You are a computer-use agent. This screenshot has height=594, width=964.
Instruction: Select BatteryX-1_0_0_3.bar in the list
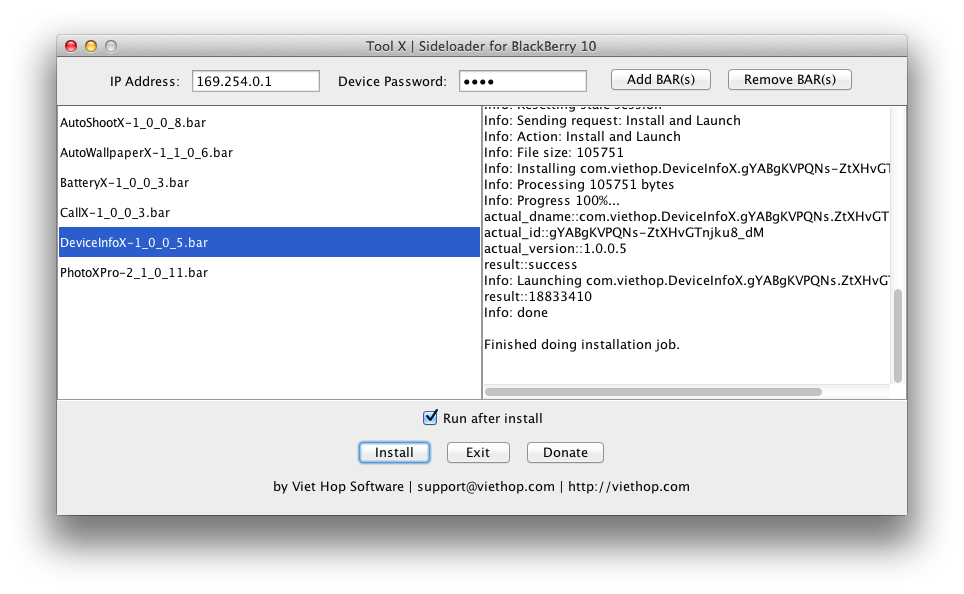pos(269,183)
